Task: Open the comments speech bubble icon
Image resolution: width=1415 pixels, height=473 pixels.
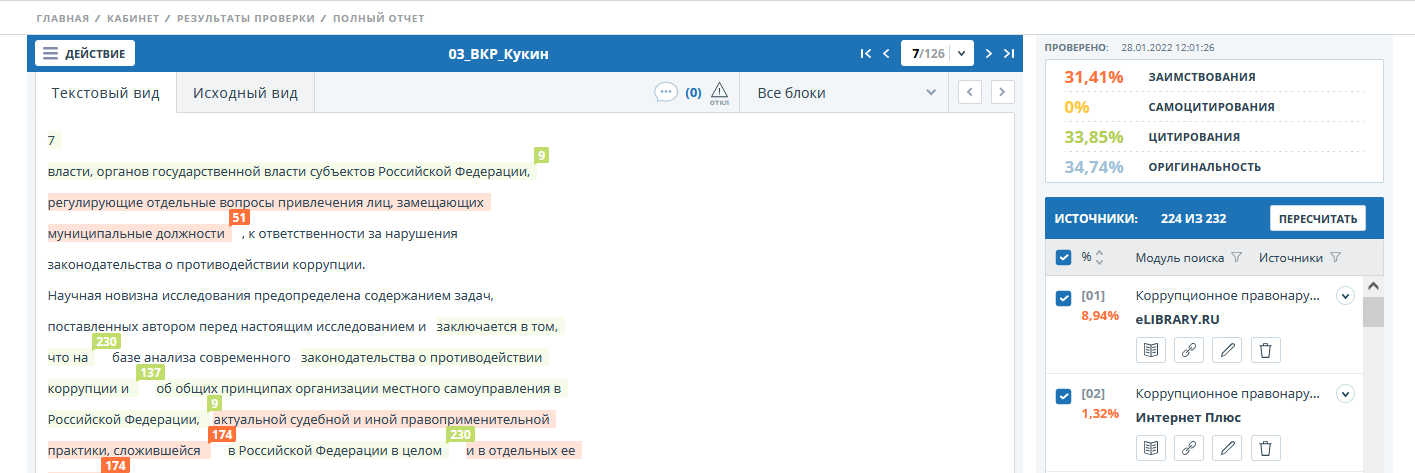Action: pos(666,92)
